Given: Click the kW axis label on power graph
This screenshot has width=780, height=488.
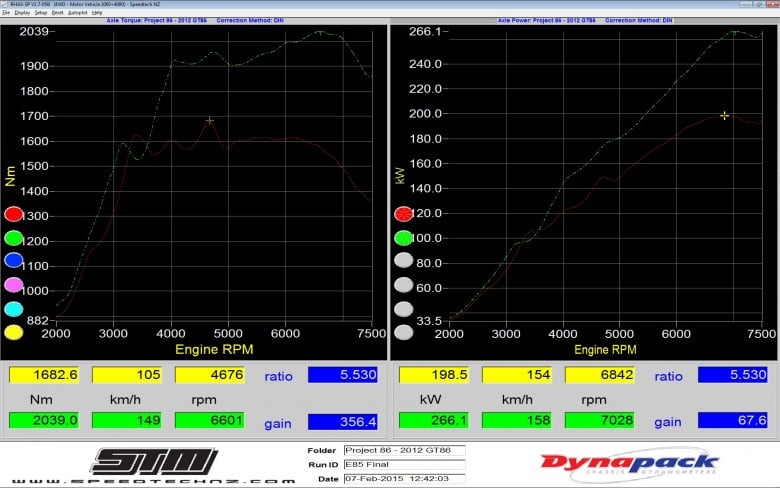Looking at the screenshot, I should [400, 176].
